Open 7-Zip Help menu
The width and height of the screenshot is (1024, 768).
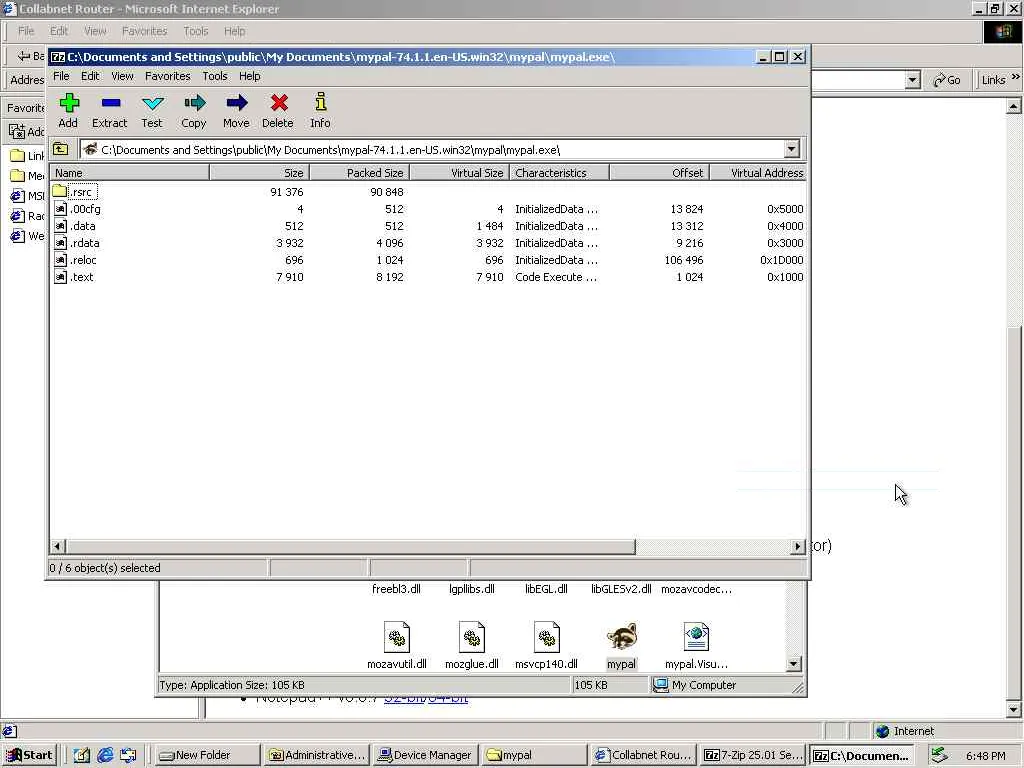point(249,76)
